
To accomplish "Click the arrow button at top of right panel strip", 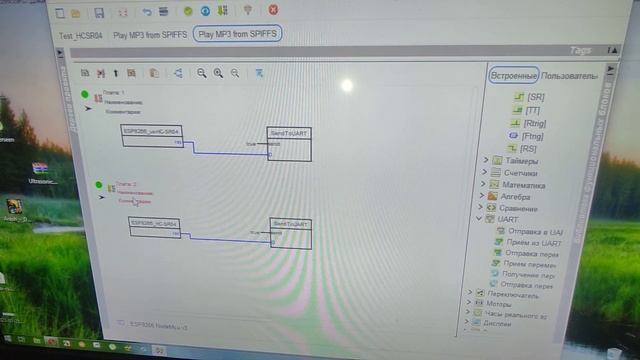I will [x=611, y=69].
